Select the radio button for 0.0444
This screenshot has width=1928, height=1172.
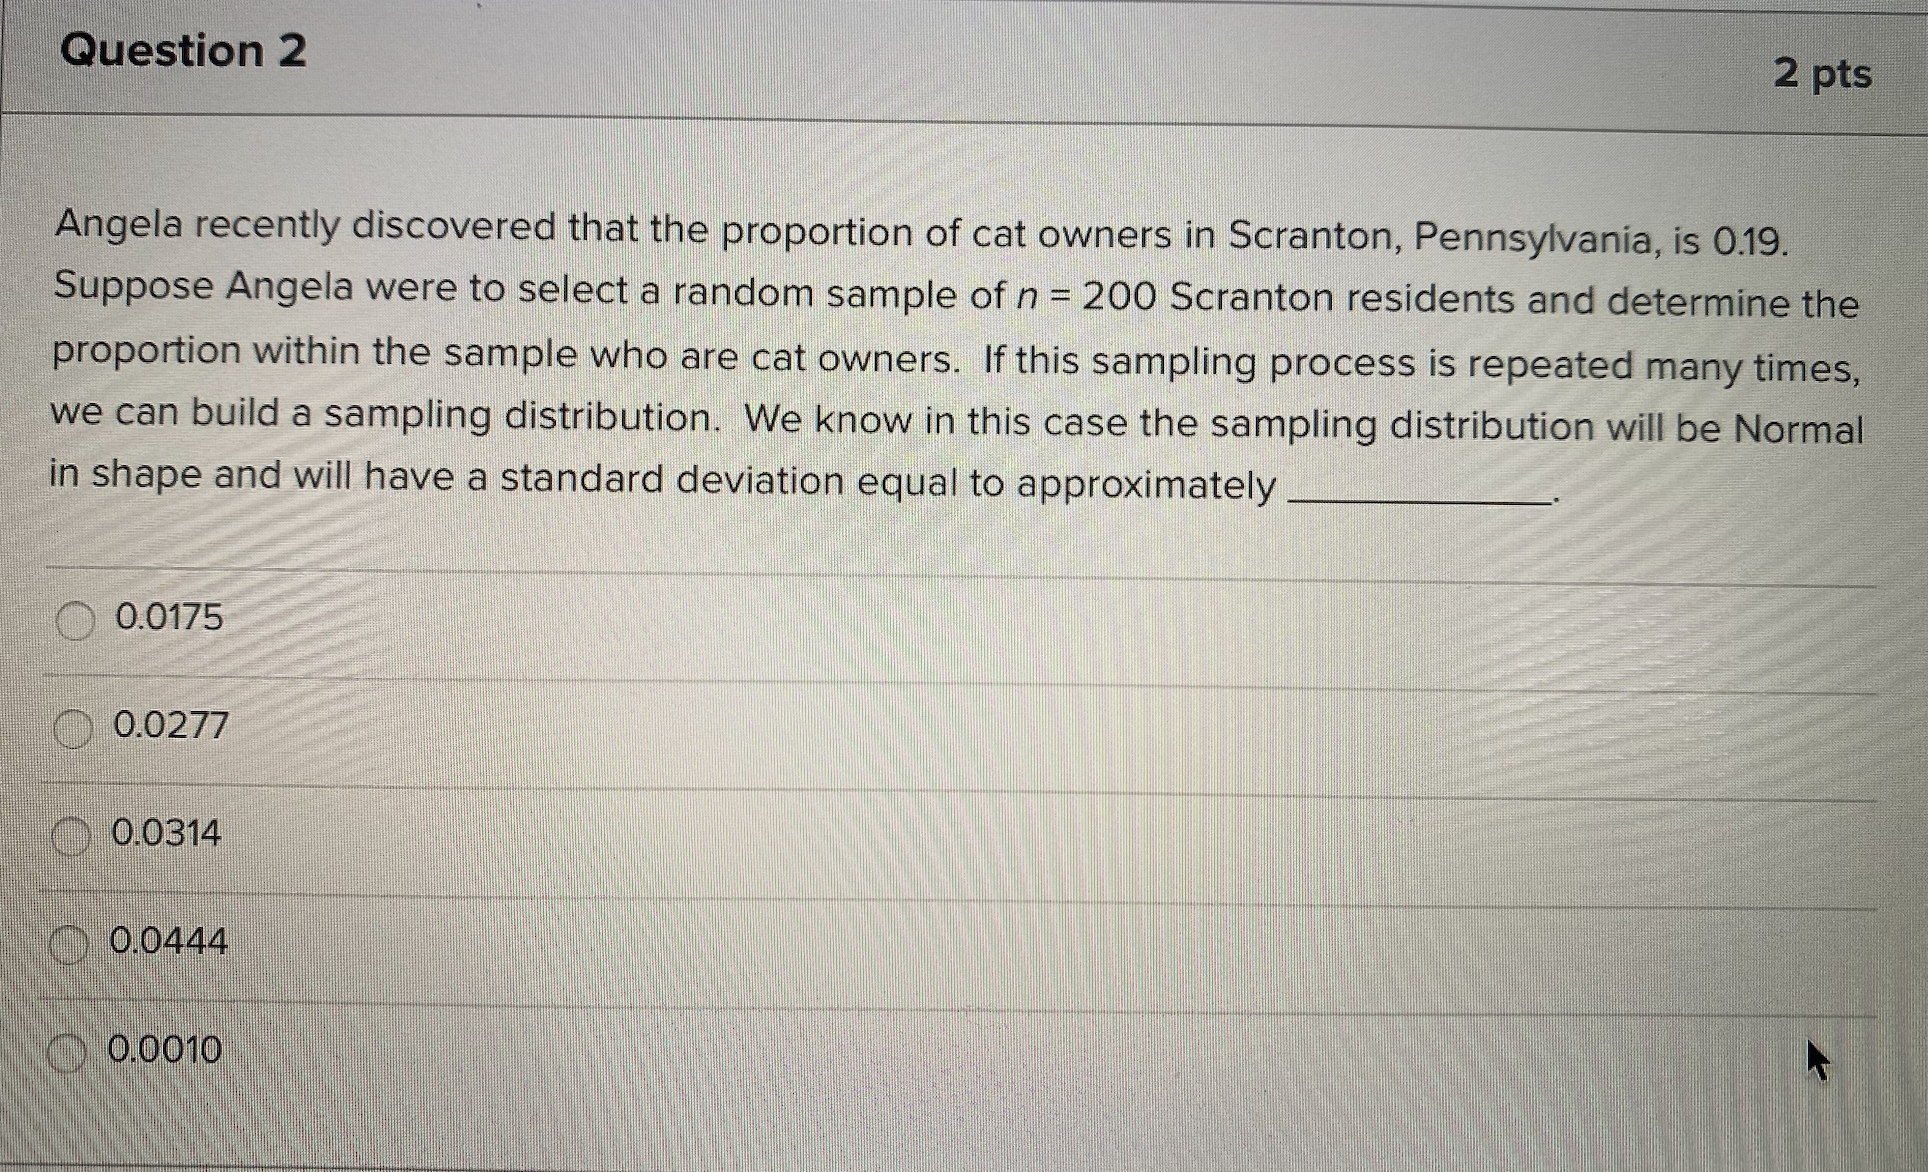pyautogui.click(x=68, y=942)
